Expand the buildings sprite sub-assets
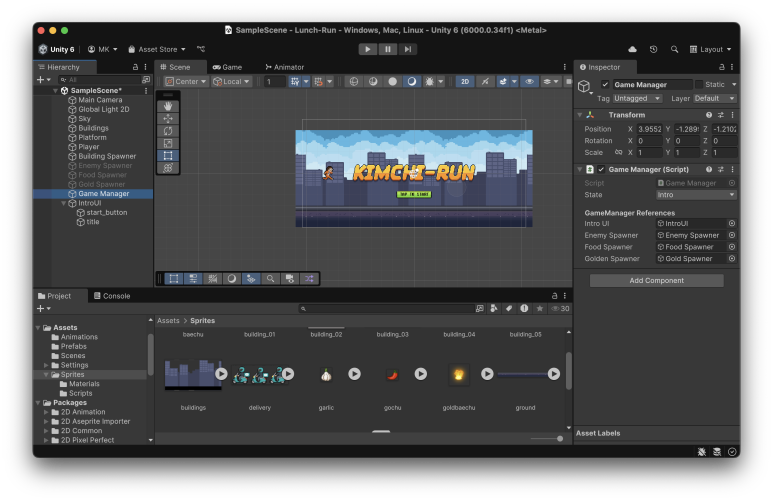Screen dimensions: 773x501 coord(221,374)
